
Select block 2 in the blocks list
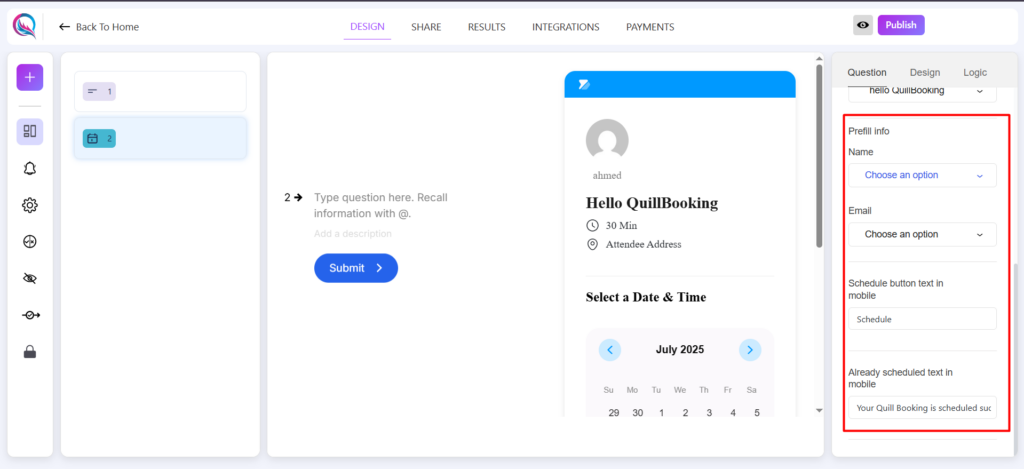click(x=160, y=138)
